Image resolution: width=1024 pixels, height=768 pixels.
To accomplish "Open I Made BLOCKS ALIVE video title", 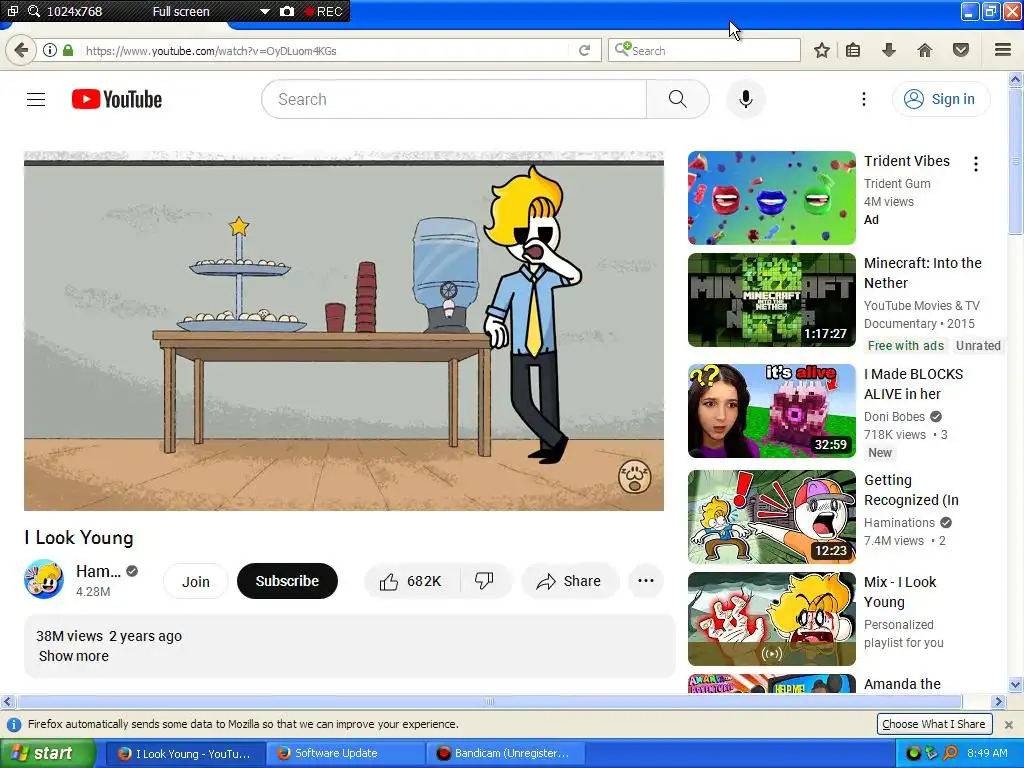I will pyautogui.click(x=913, y=384).
